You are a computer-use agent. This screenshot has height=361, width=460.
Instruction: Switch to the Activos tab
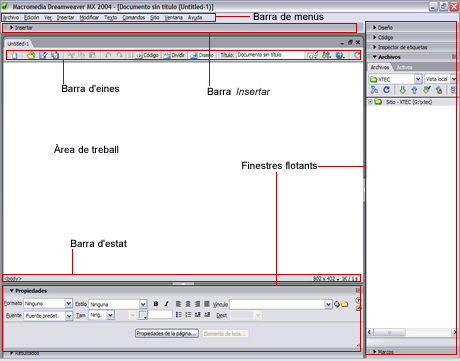click(404, 67)
